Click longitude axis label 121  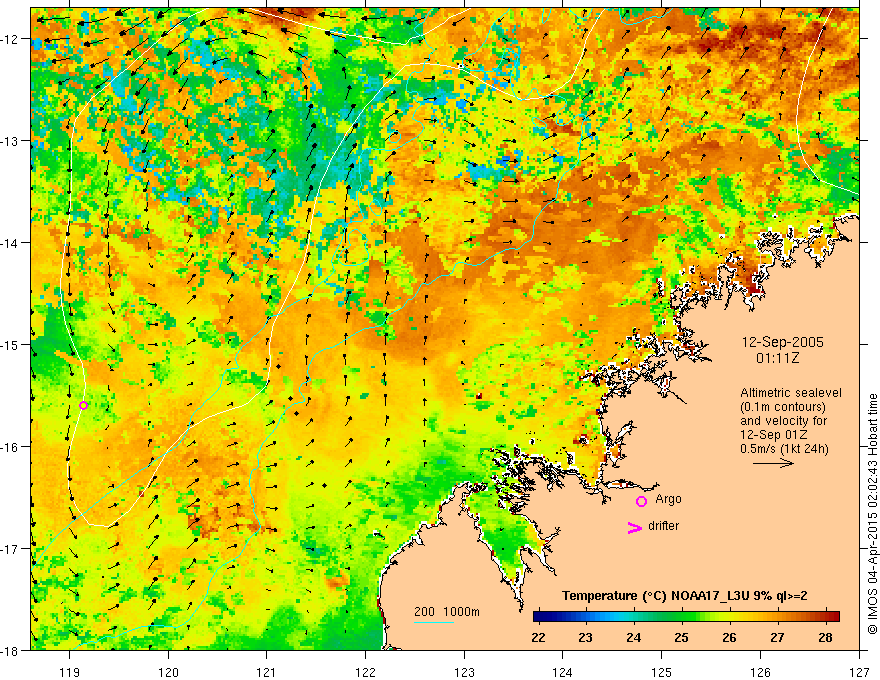click(x=267, y=672)
